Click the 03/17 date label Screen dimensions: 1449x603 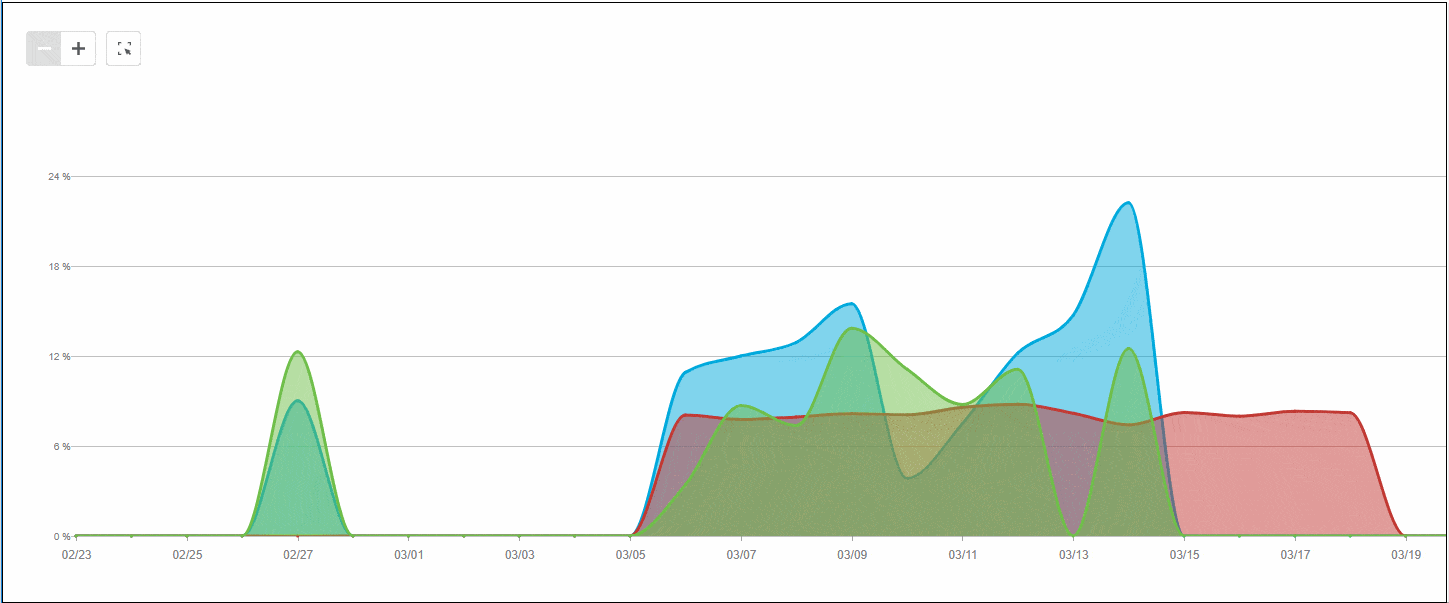[1295, 553]
